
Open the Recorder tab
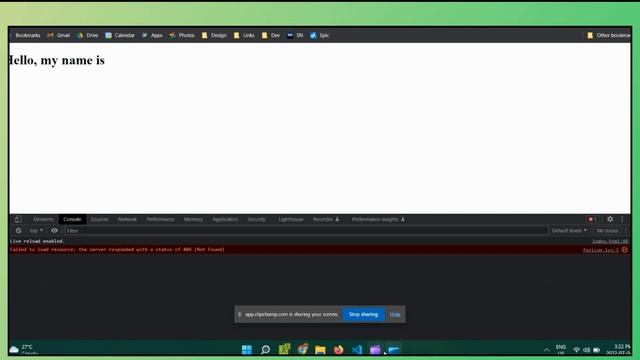[x=326, y=219]
